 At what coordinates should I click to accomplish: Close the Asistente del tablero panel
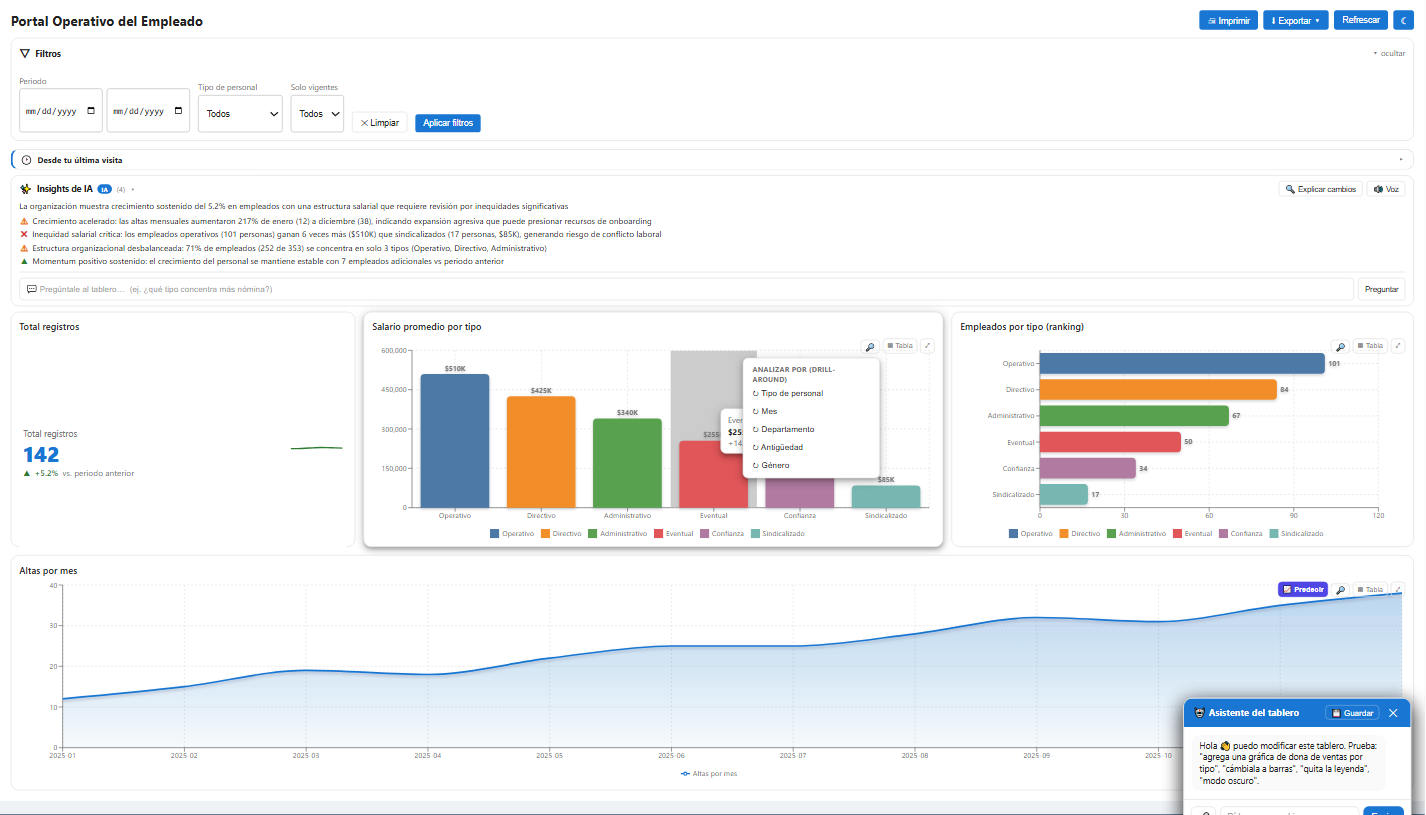coord(1393,713)
